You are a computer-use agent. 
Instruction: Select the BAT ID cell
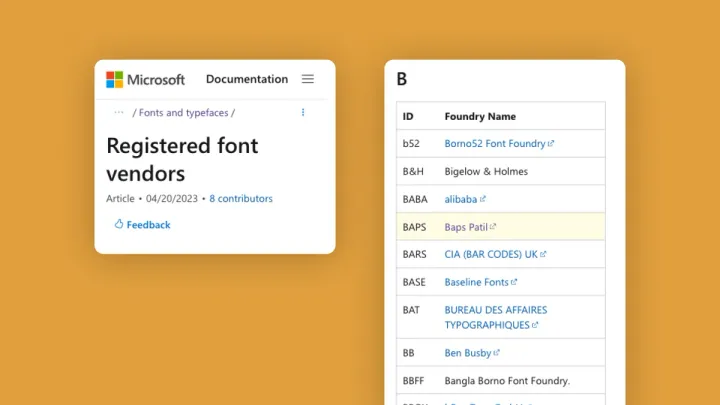[411, 310]
